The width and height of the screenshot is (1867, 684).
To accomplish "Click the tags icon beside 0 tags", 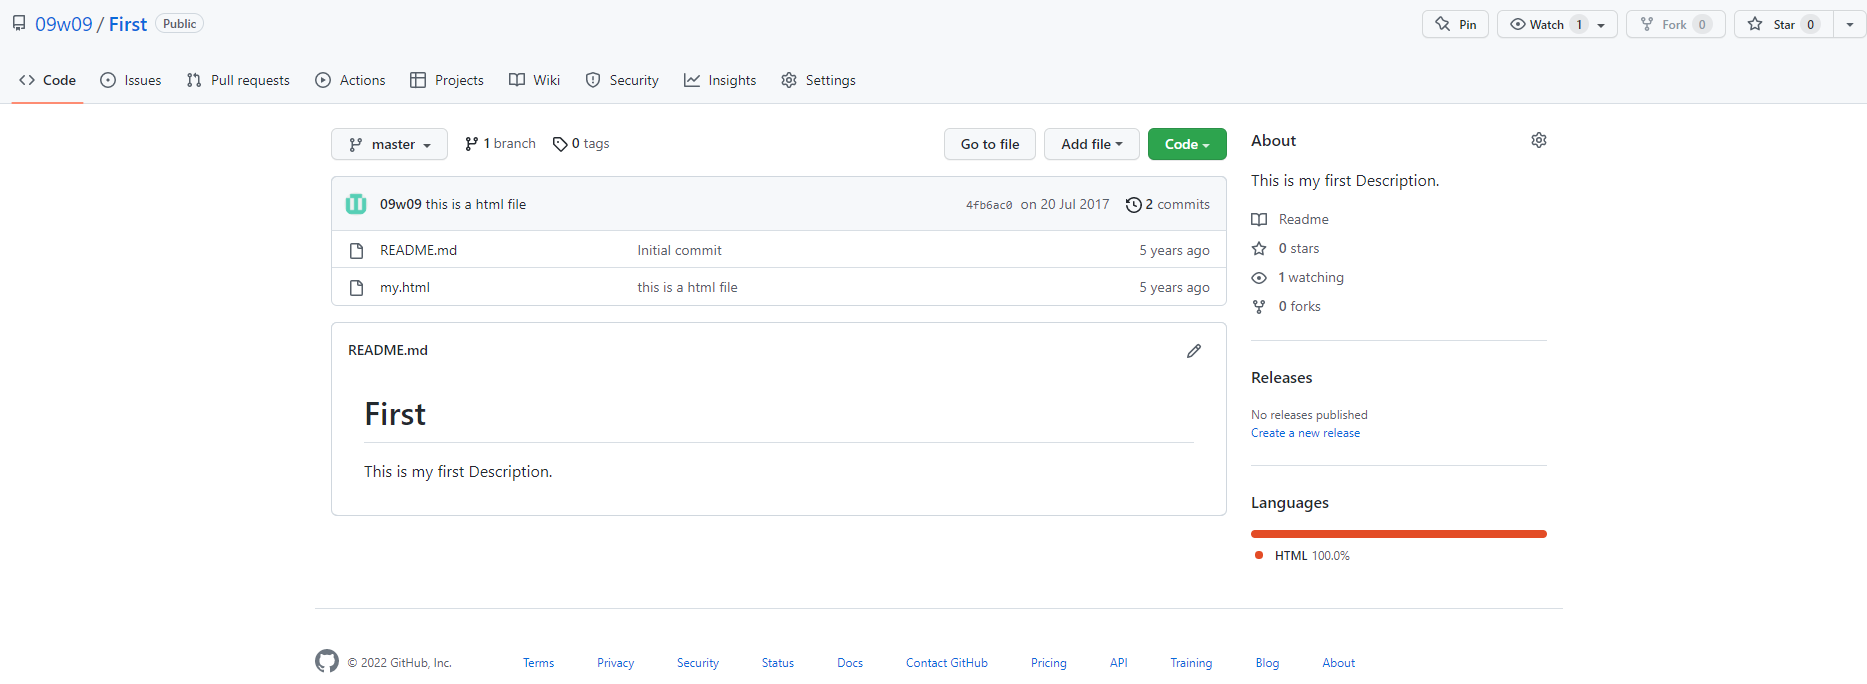I will 560,144.
